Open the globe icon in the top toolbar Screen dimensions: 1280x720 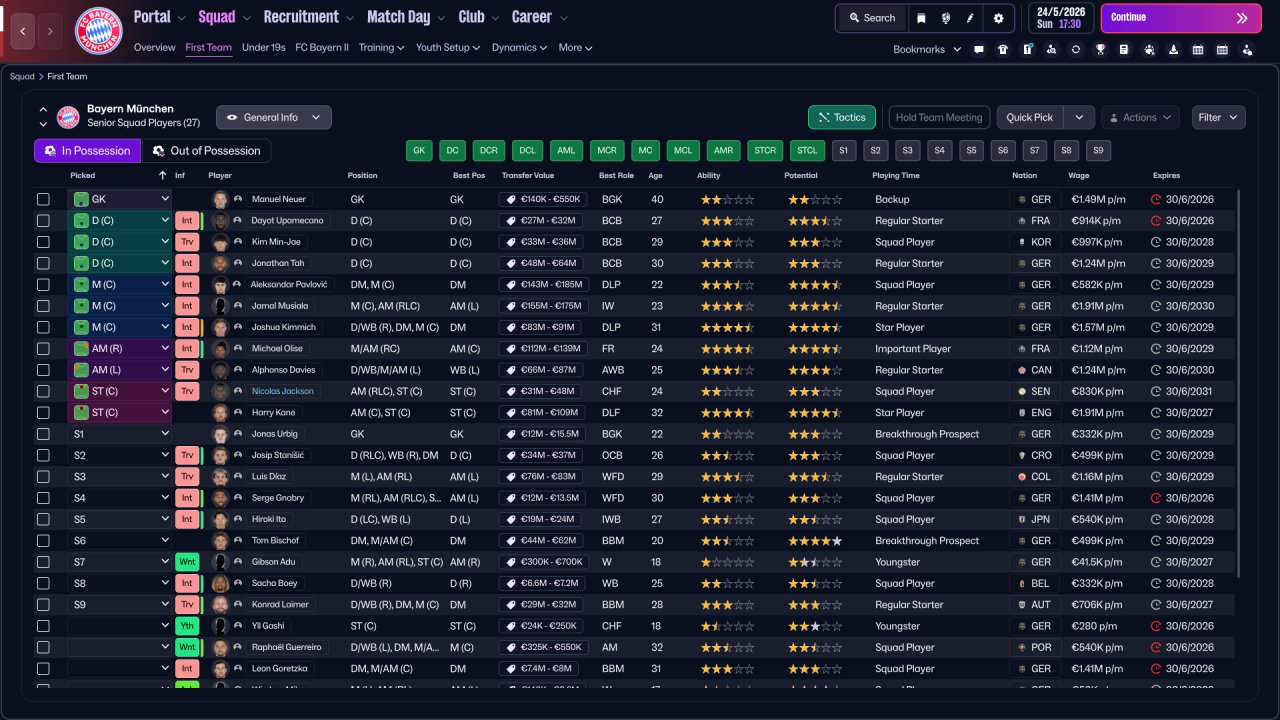coord(945,18)
